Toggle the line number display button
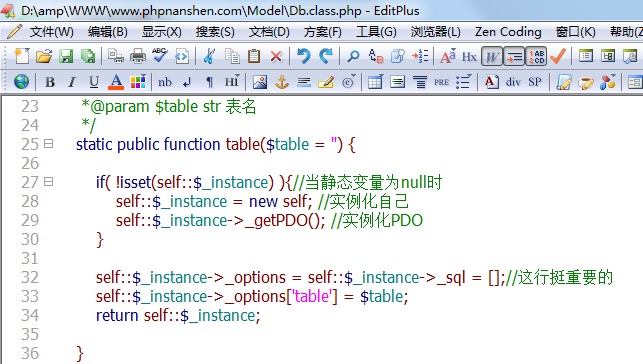Viewport: 643px width, 364px height. [536, 56]
